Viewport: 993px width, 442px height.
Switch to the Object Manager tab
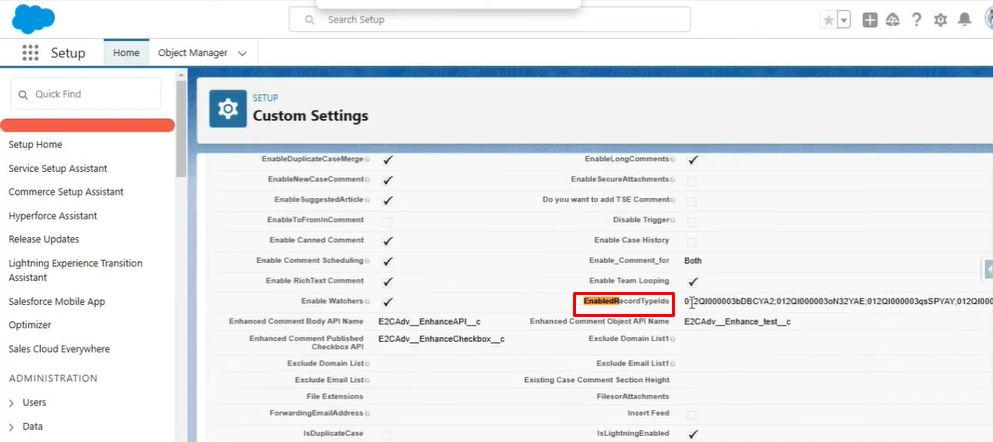(x=193, y=53)
